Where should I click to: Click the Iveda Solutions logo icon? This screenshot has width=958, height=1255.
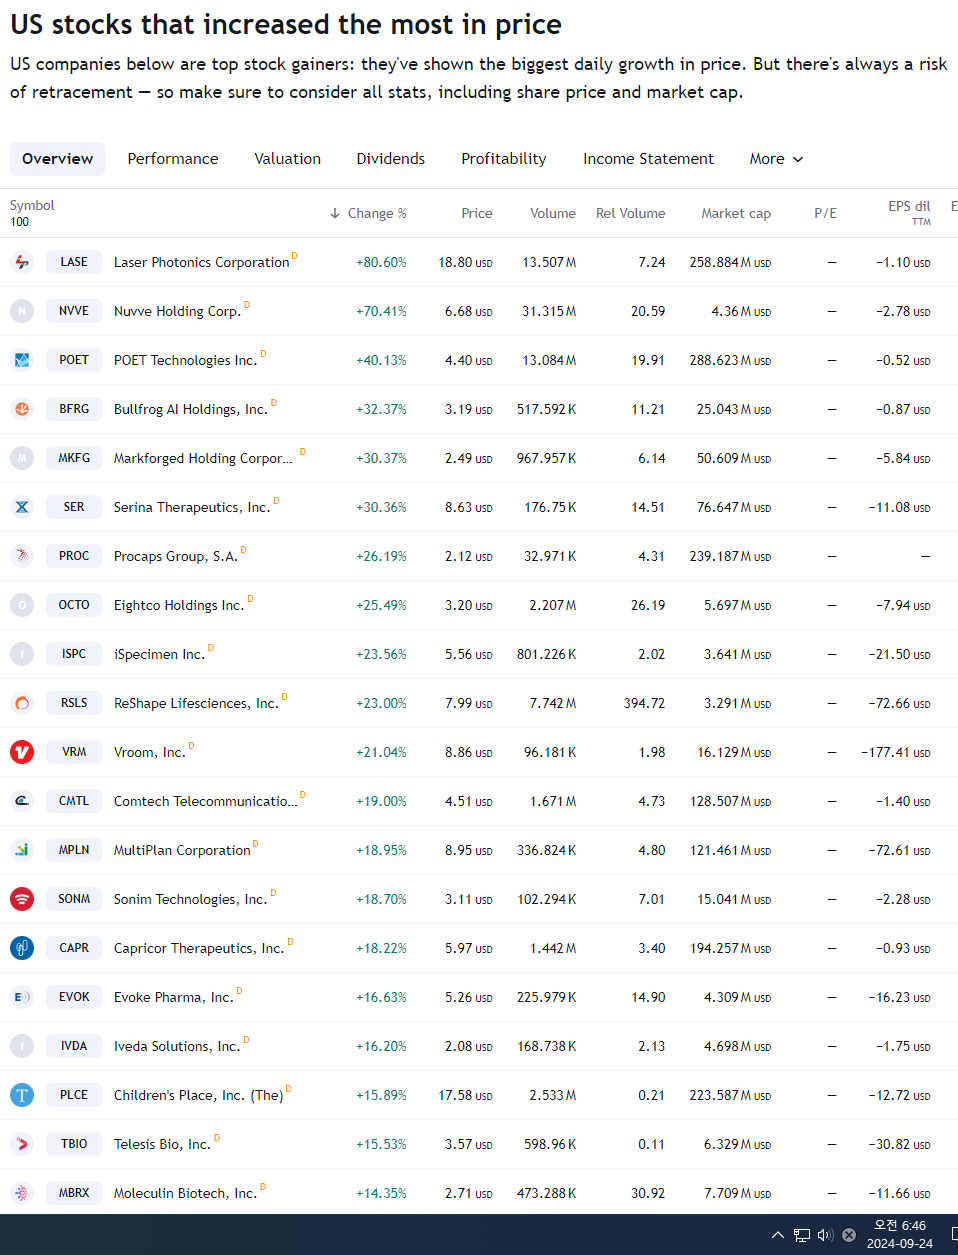22,1046
